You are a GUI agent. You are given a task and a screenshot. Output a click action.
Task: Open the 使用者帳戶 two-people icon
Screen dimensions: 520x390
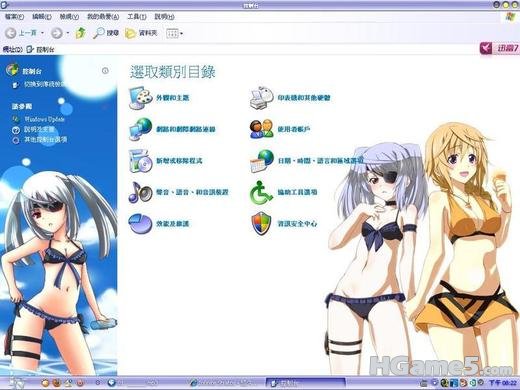262,129
